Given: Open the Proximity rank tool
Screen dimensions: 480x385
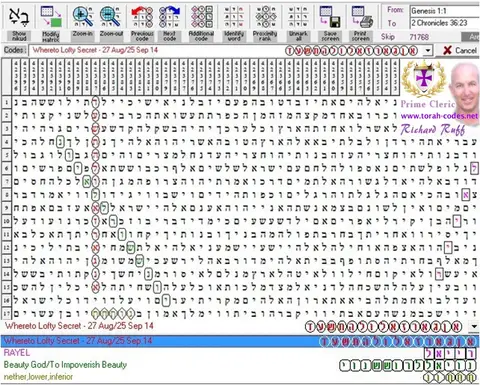Looking at the screenshot, I should pyautogui.click(x=265, y=17).
